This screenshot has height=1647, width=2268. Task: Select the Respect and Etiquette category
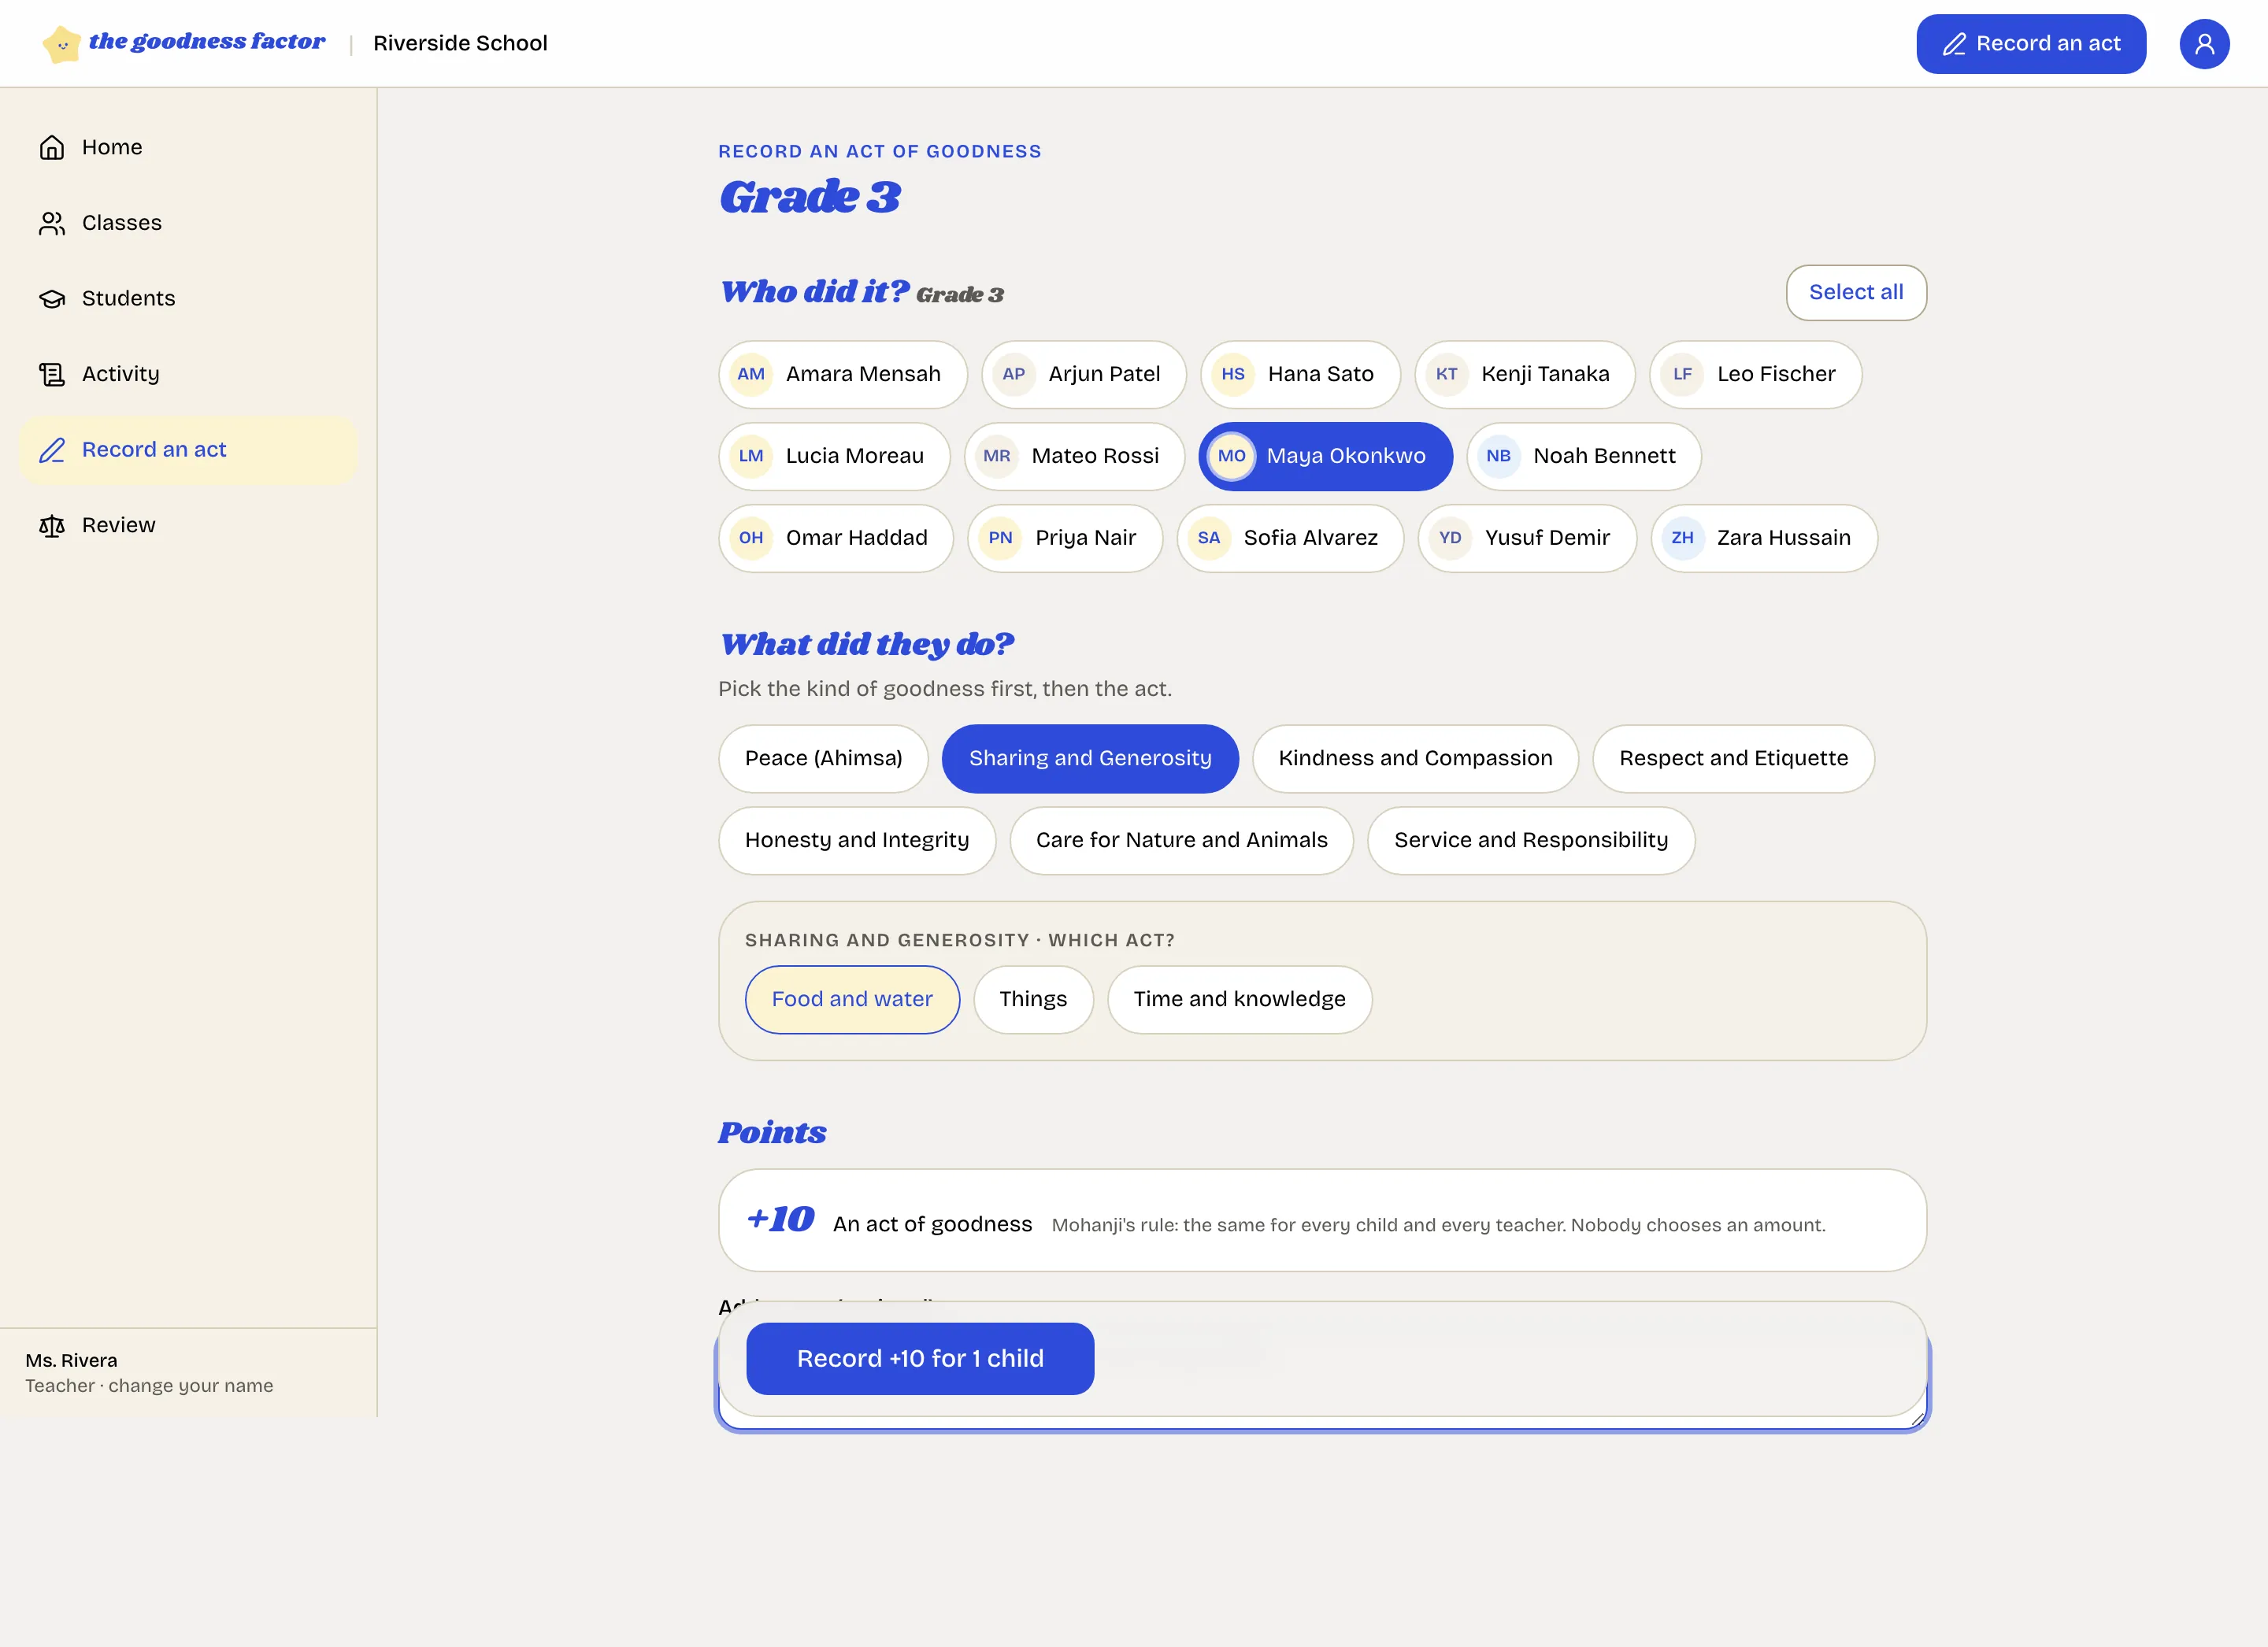[1733, 759]
